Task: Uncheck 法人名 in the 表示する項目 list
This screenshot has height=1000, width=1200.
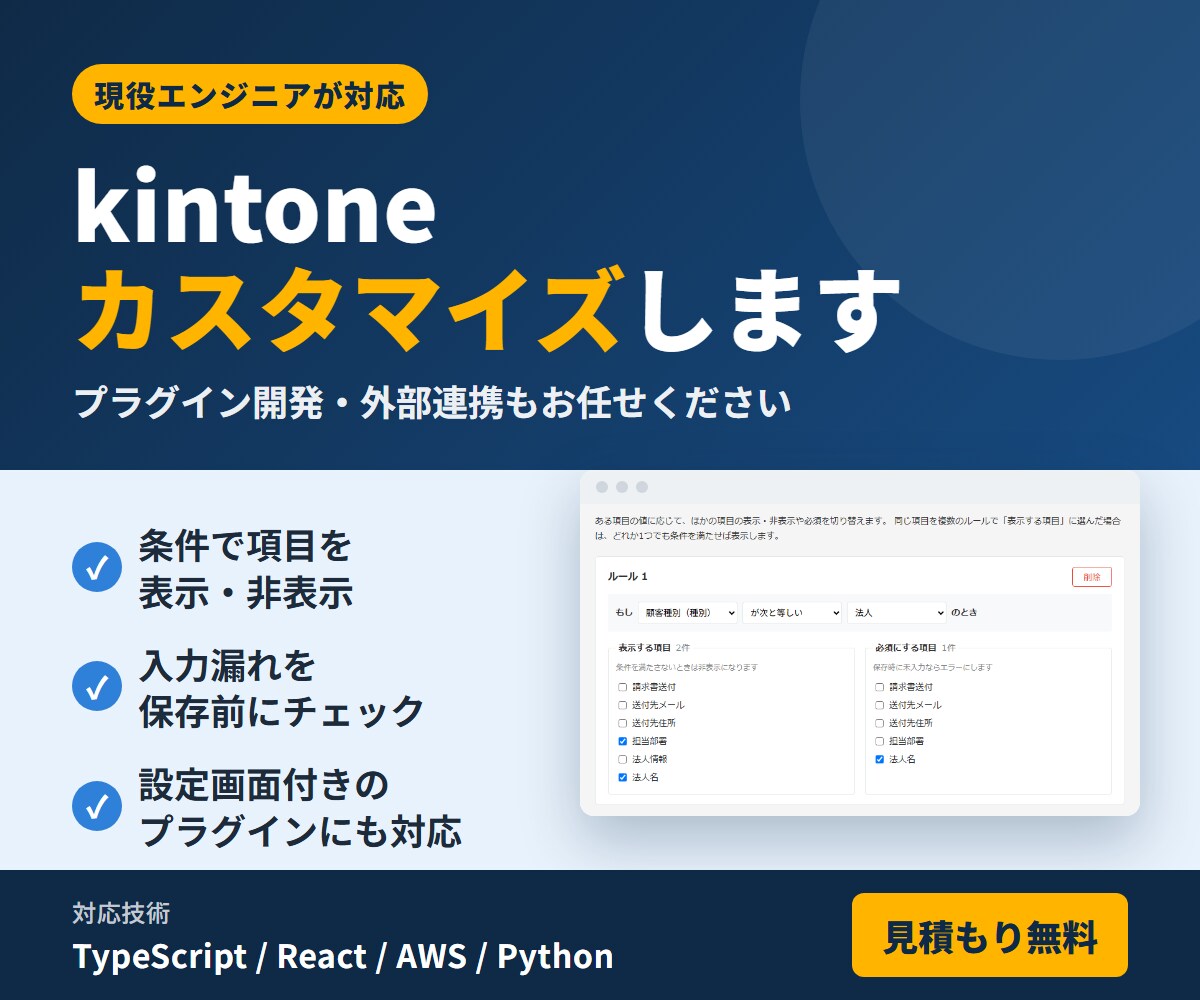Action: (x=622, y=777)
